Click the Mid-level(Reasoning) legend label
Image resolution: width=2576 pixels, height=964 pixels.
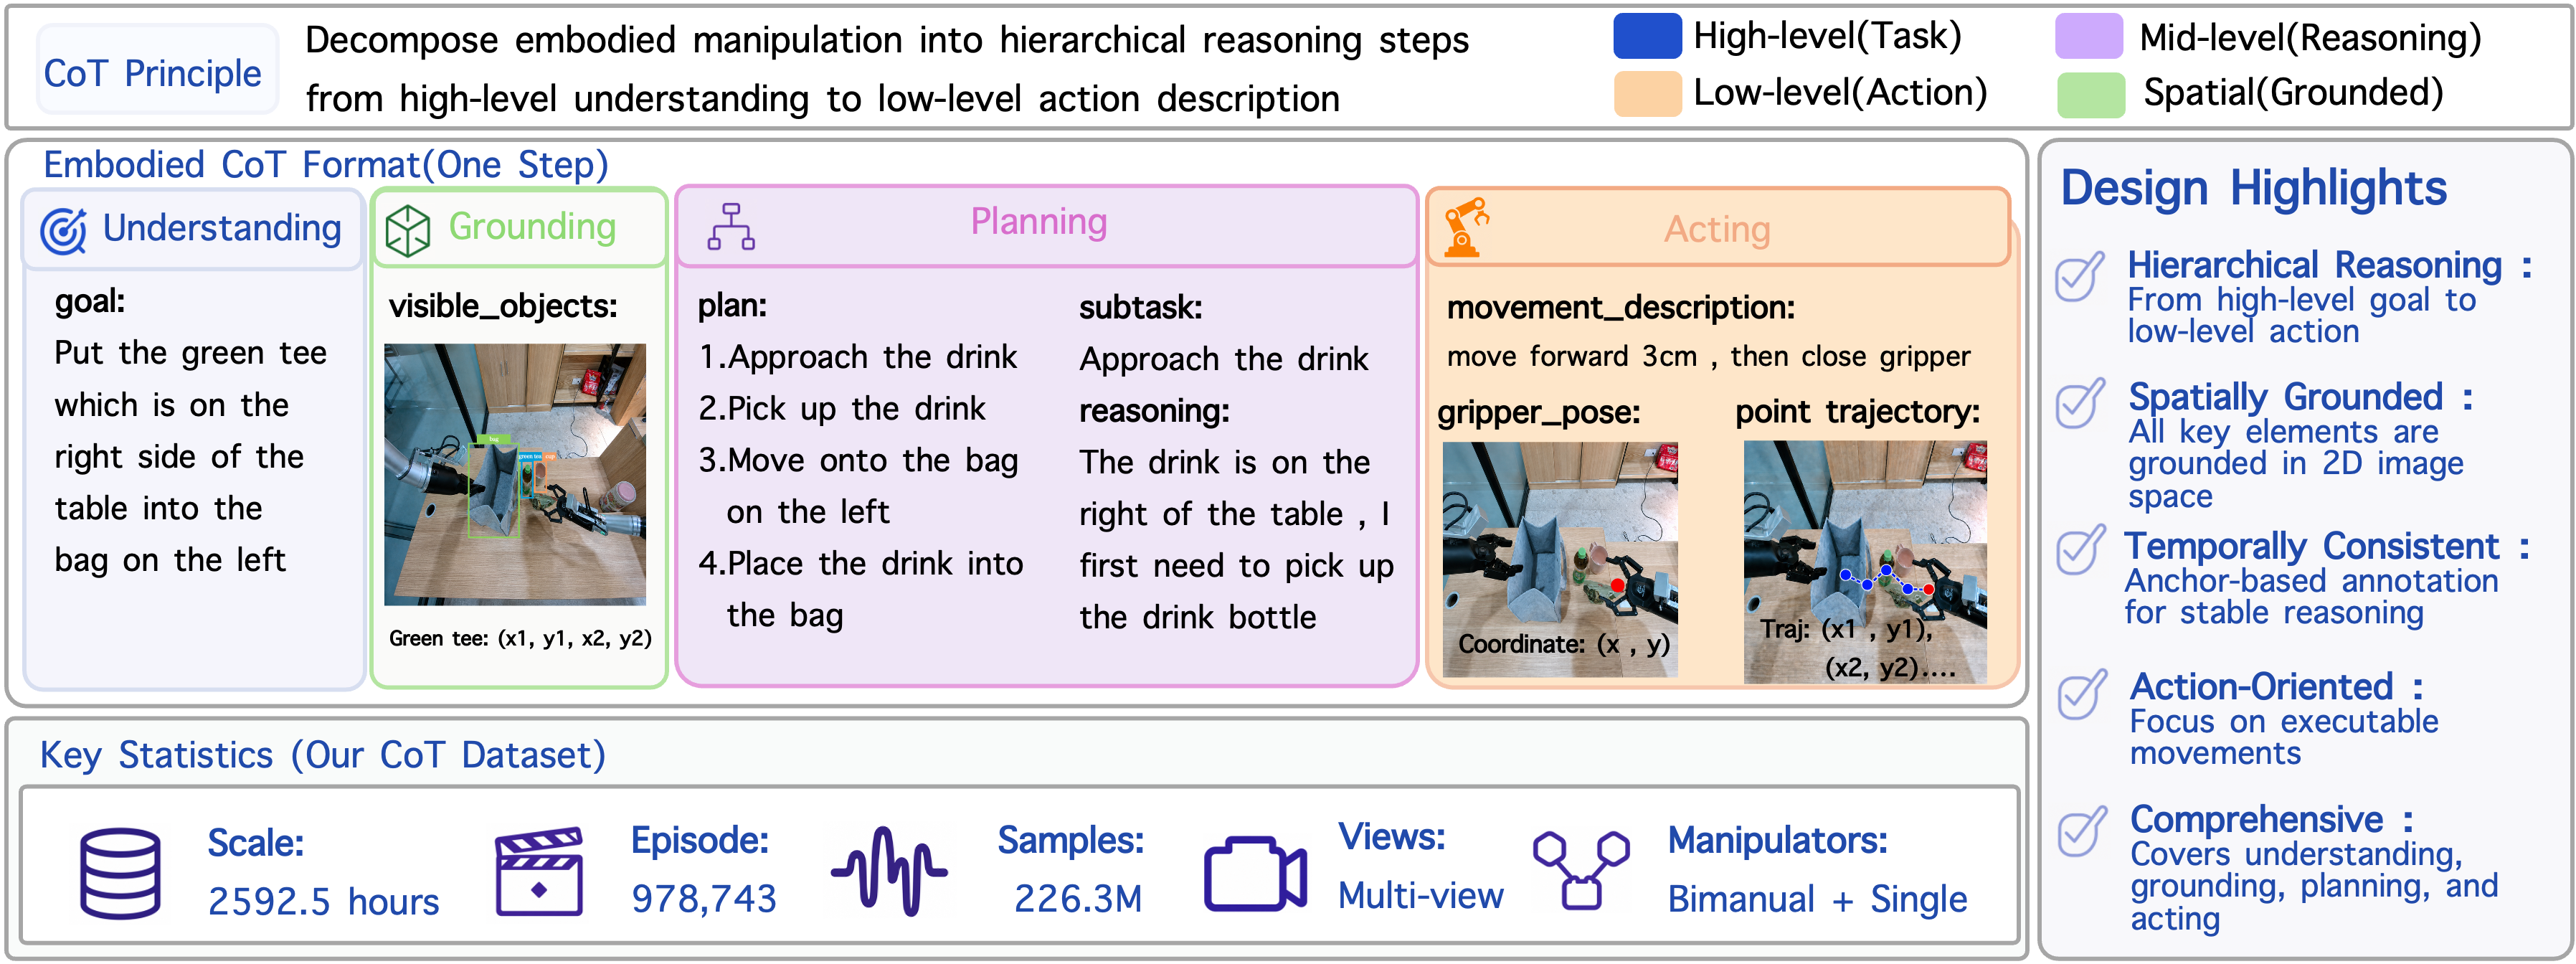click(x=2310, y=38)
